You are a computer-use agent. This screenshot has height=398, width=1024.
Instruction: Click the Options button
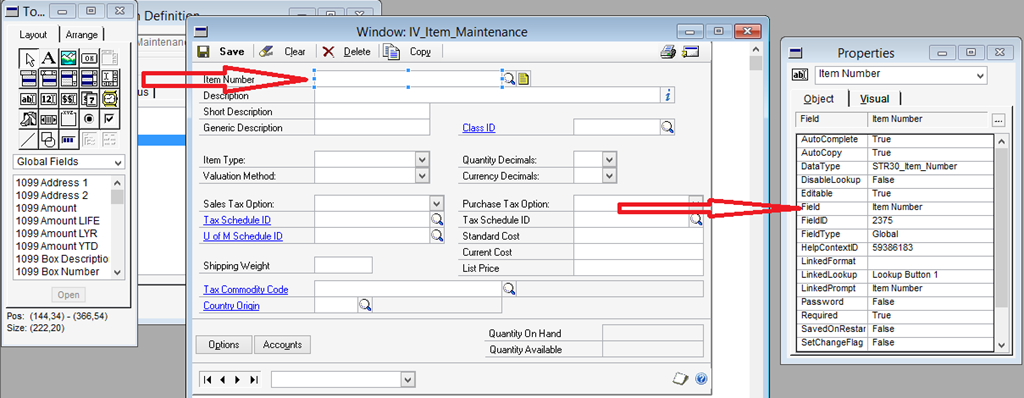pos(224,344)
